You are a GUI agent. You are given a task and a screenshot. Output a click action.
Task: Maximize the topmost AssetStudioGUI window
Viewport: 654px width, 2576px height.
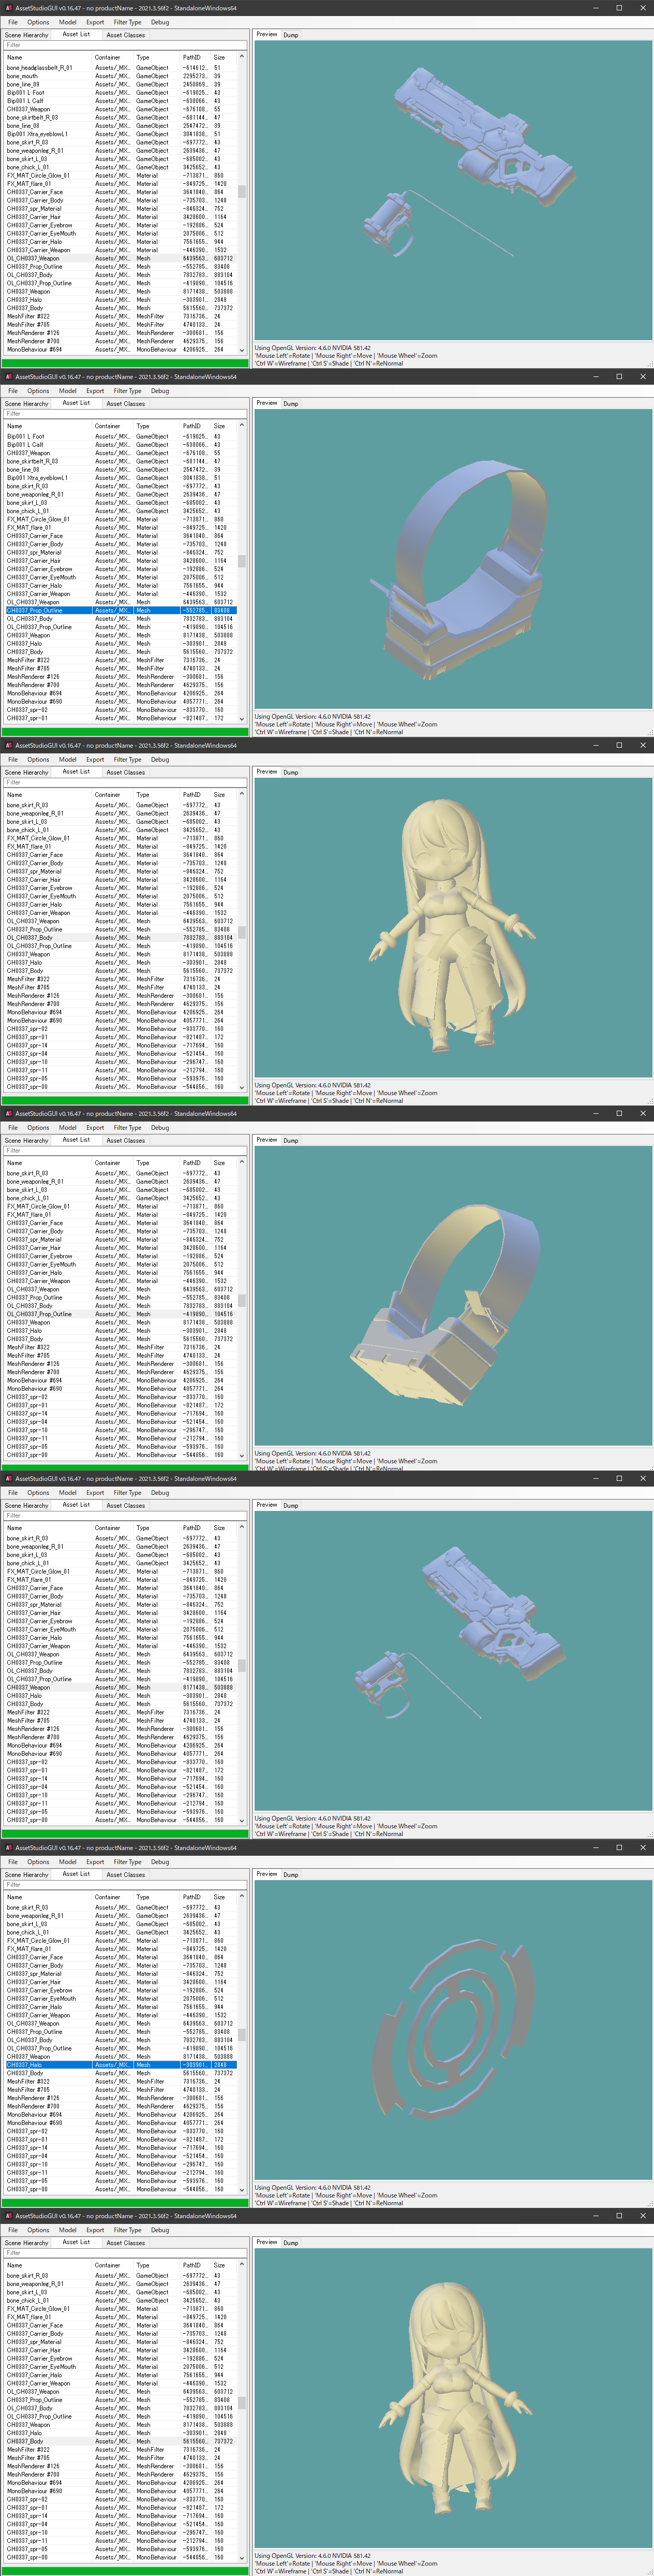coord(618,8)
